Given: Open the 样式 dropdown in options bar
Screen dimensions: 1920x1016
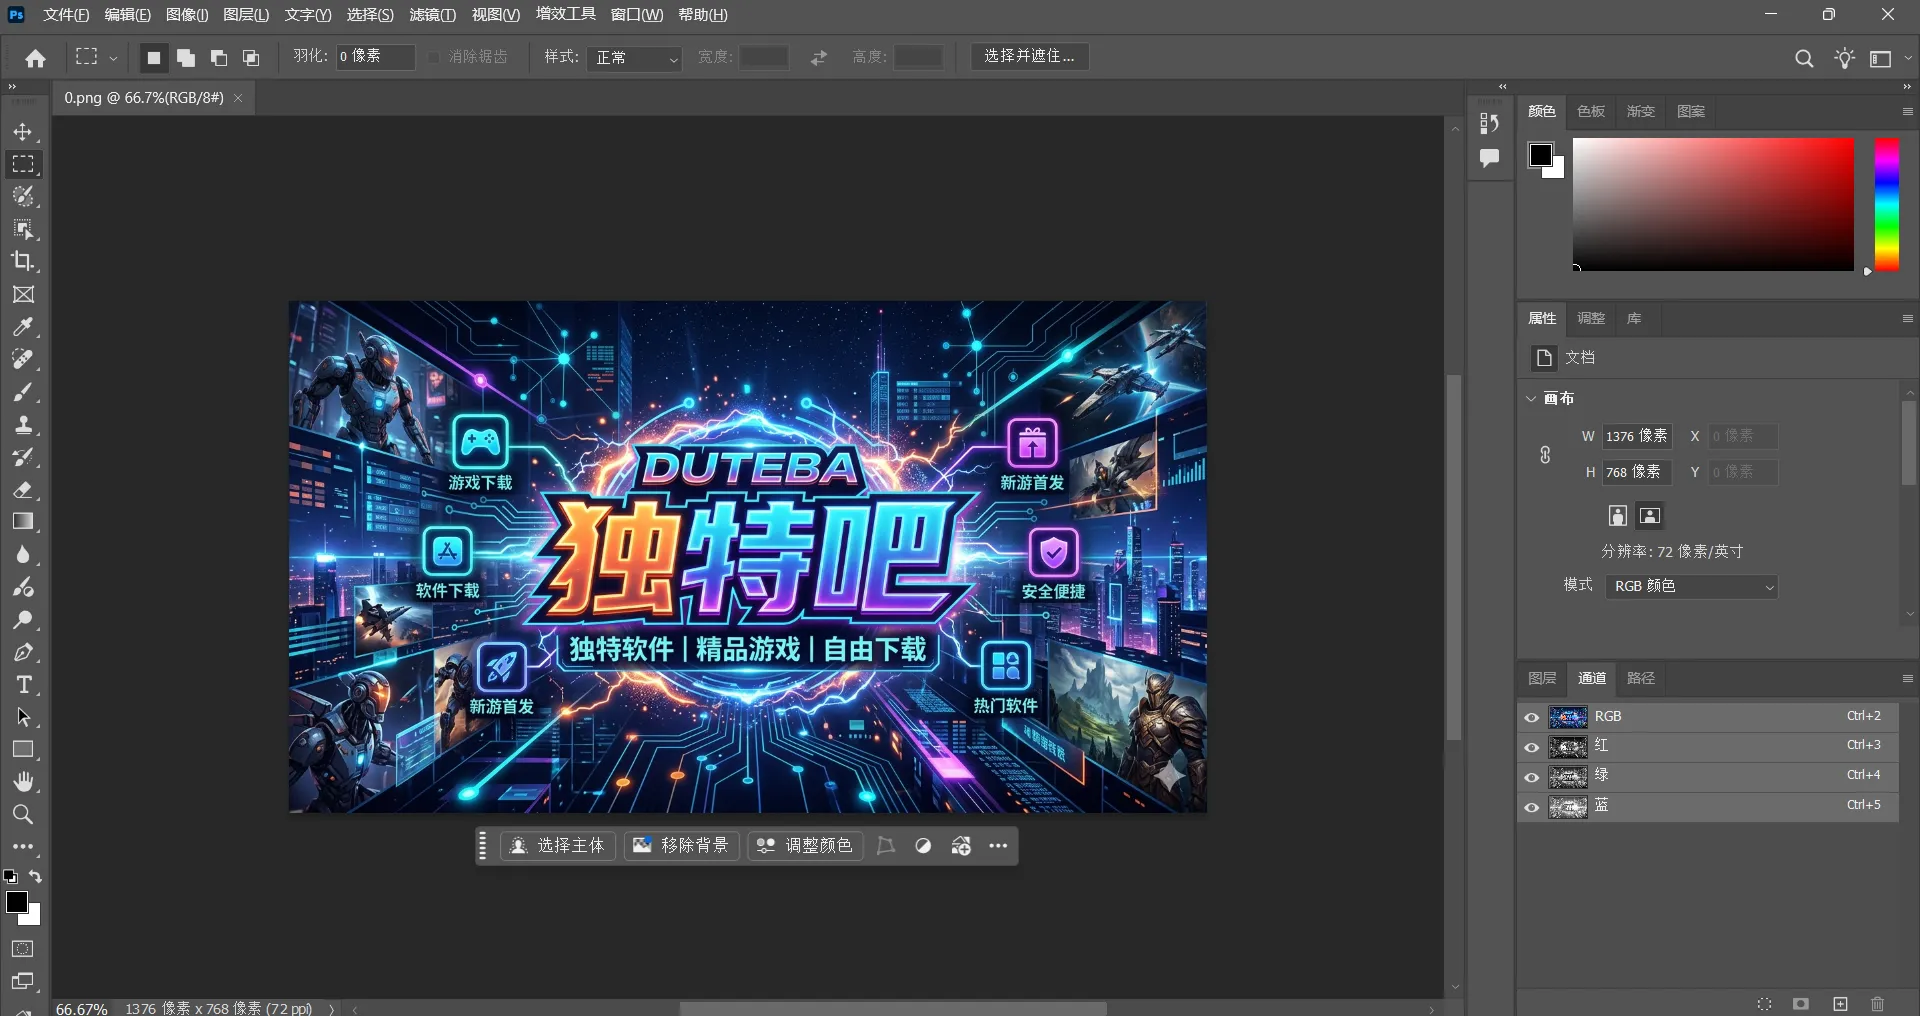Looking at the screenshot, I should [x=634, y=58].
